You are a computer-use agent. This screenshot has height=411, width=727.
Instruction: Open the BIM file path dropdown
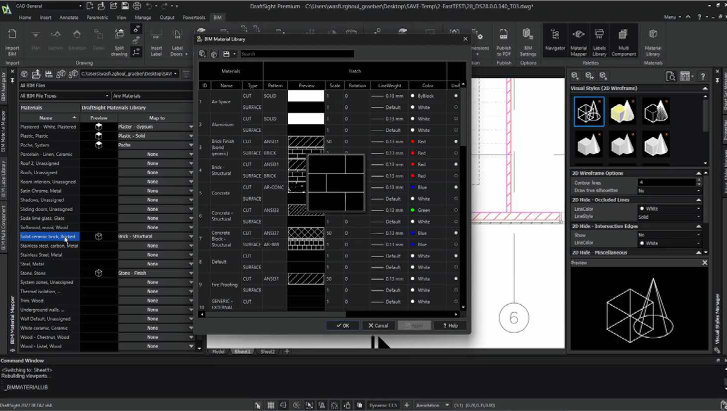(x=129, y=74)
